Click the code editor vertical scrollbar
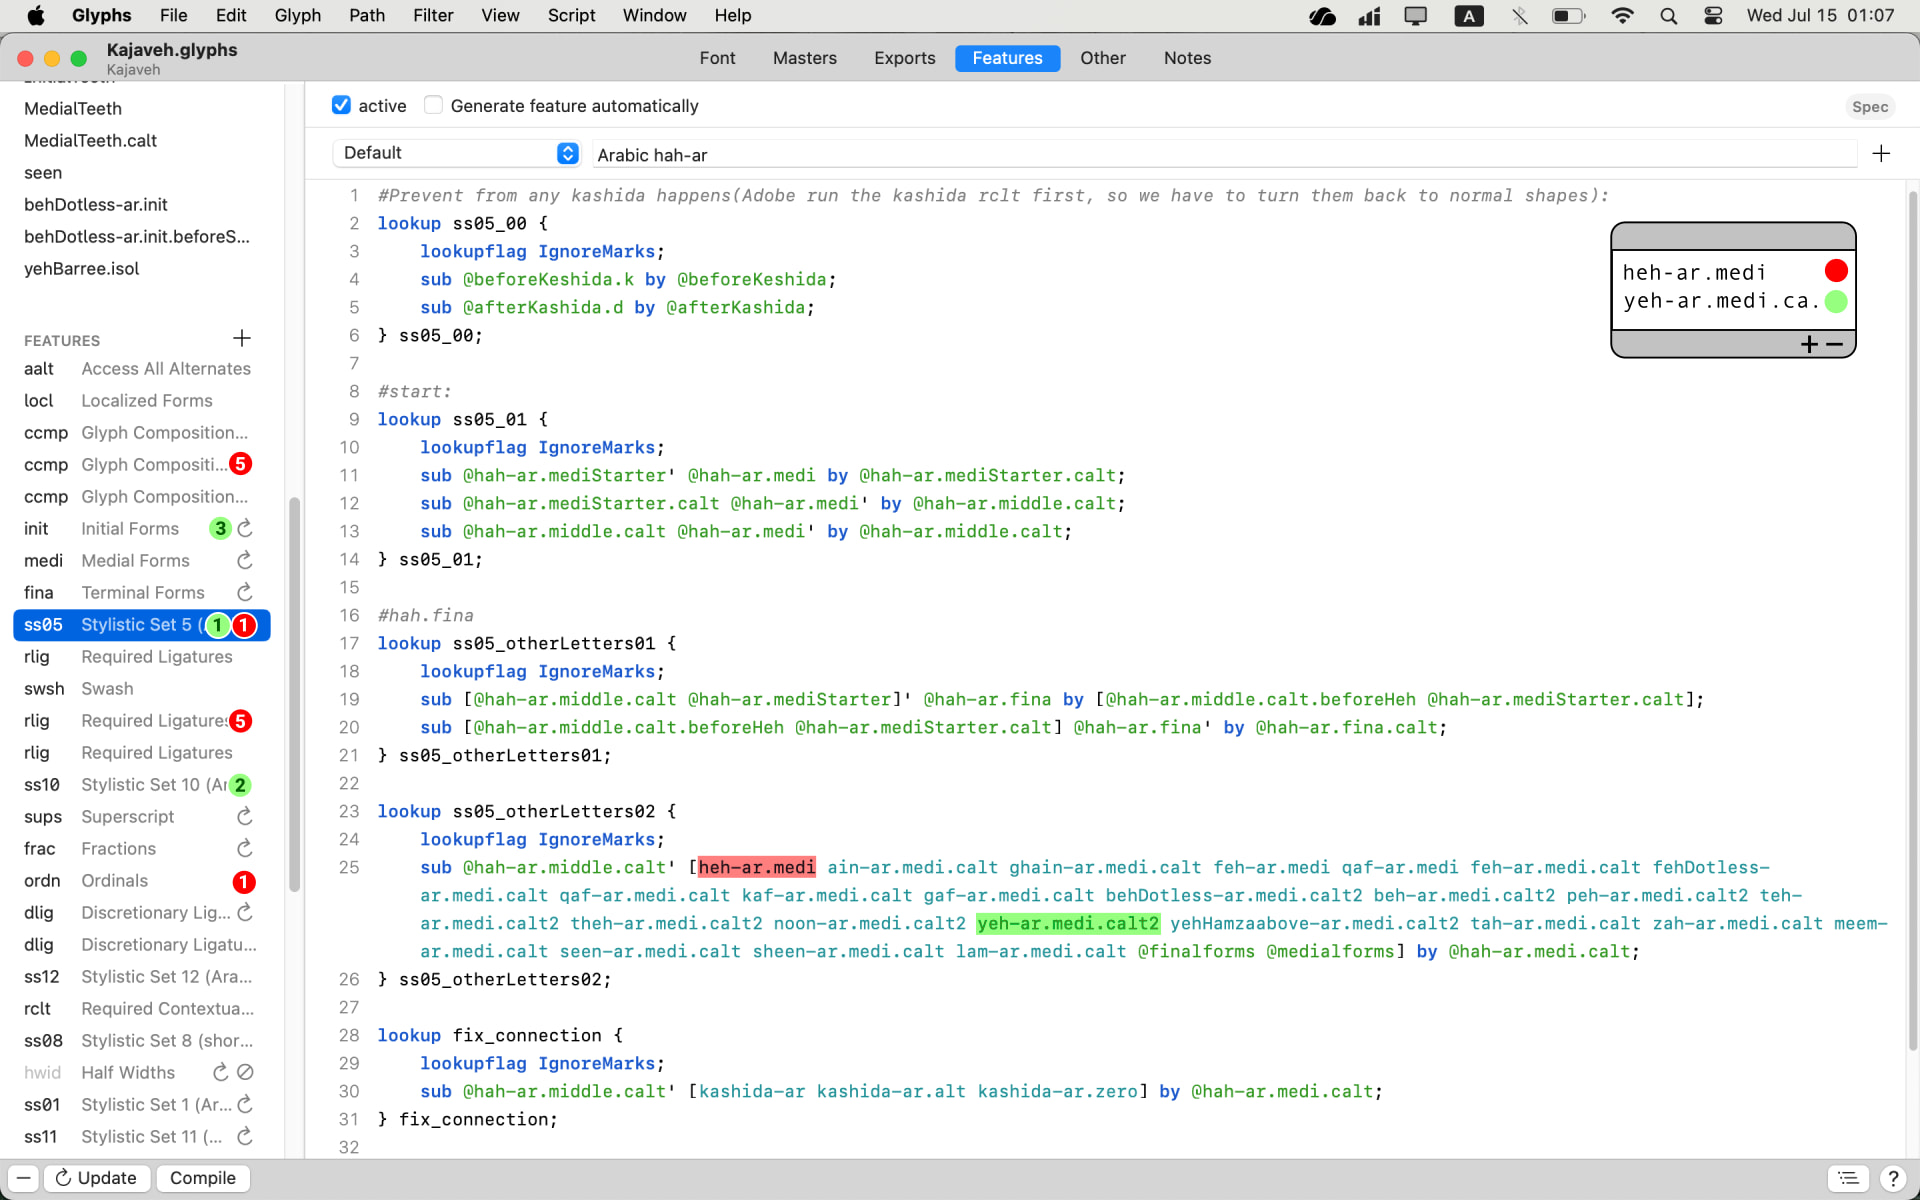This screenshot has height=1200, width=1920. tap(1912, 620)
